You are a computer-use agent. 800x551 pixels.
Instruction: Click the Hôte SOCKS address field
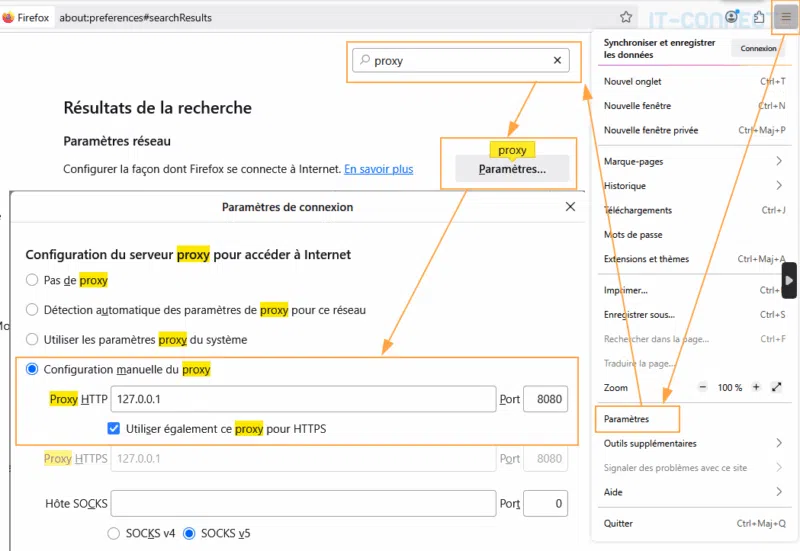click(x=304, y=504)
